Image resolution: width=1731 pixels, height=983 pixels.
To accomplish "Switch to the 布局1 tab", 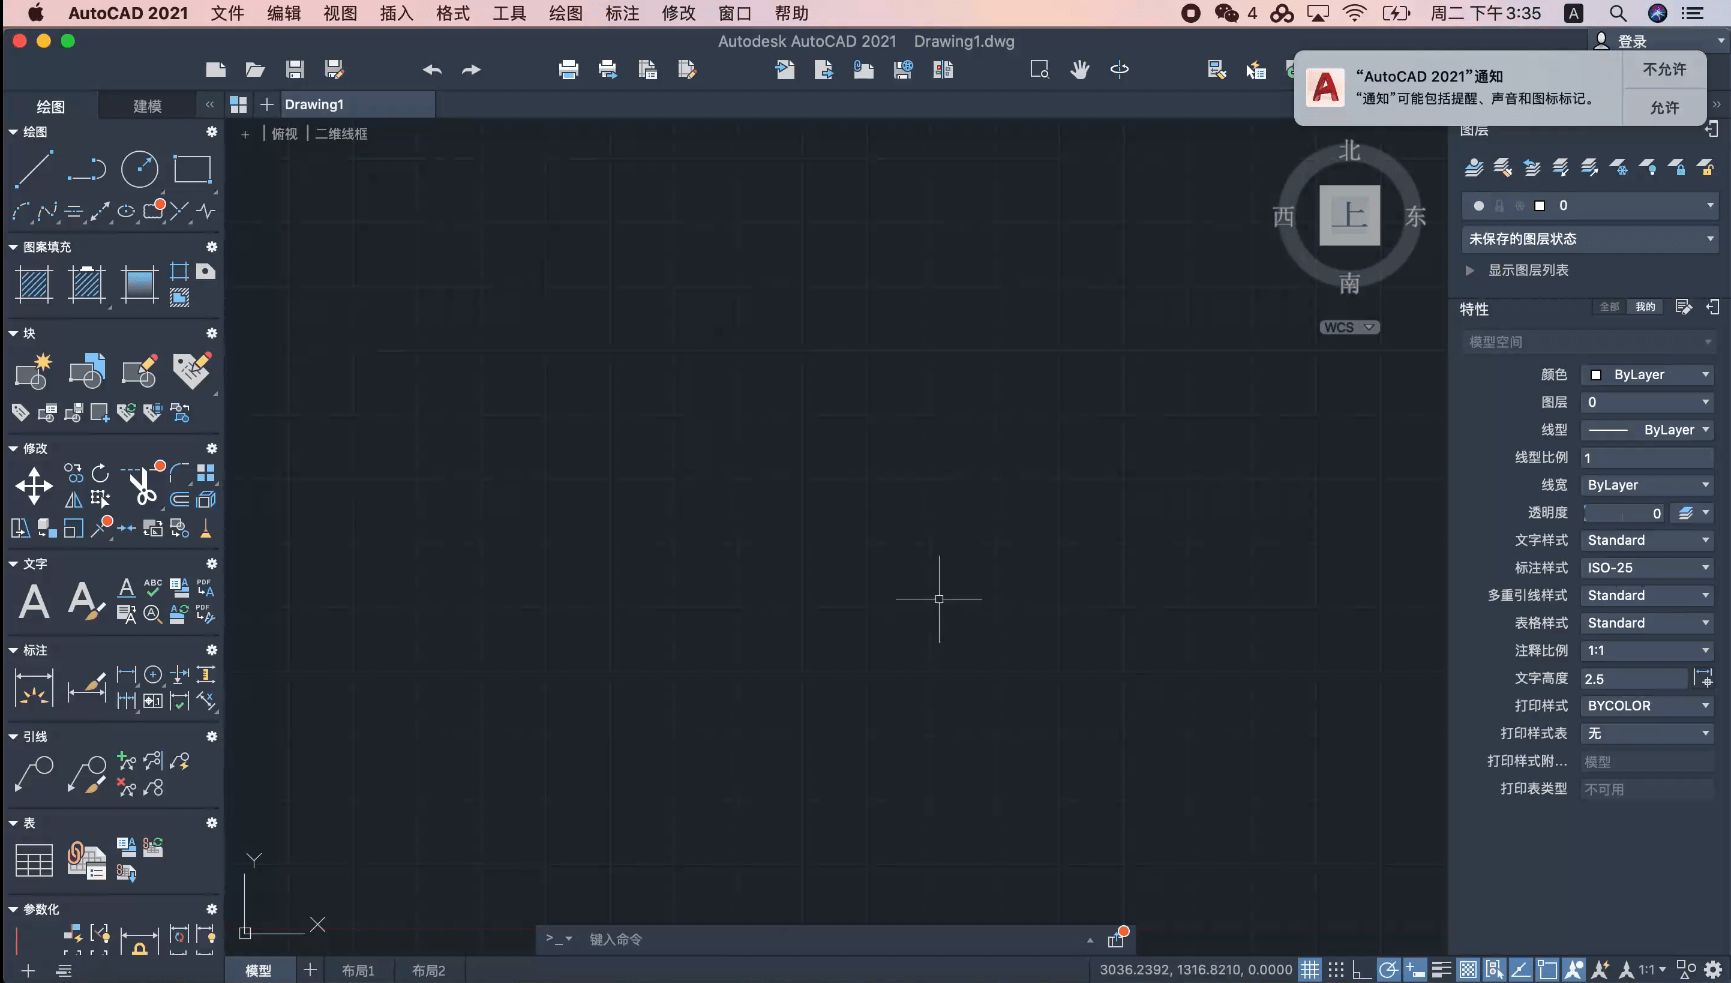I will (358, 970).
